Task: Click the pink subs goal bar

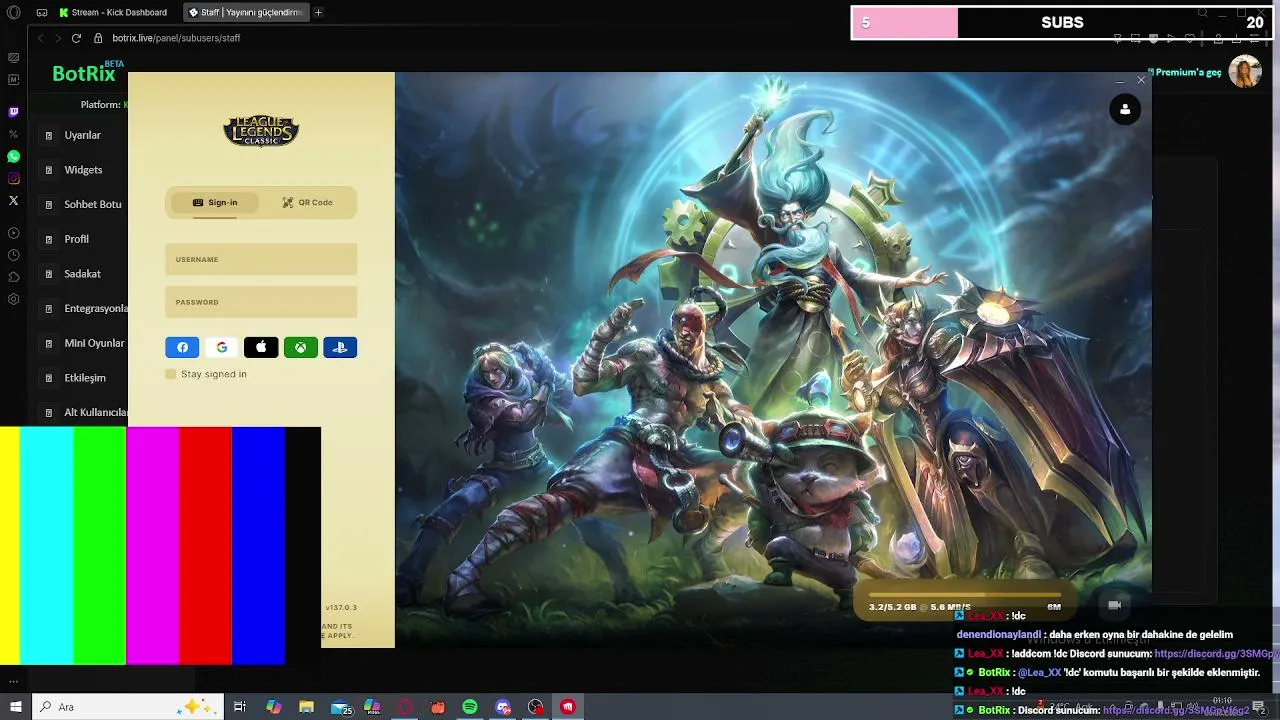Action: coord(905,22)
